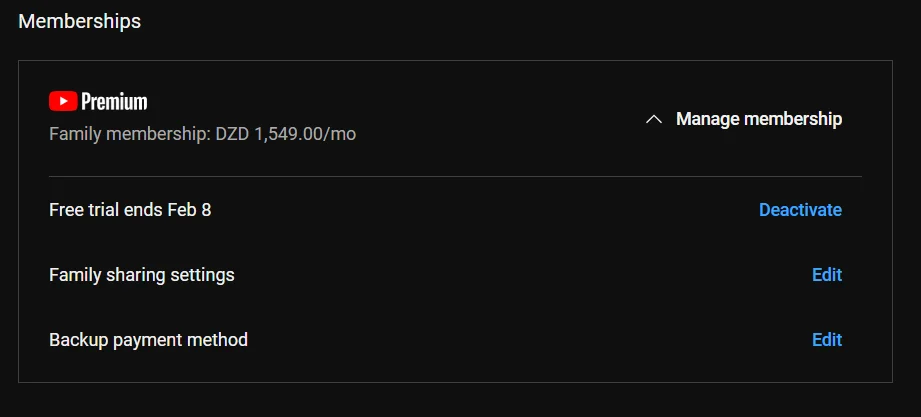This screenshot has width=921, height=417.
Task: Click the word Manage next to the chevron
Action: [707, 119]
